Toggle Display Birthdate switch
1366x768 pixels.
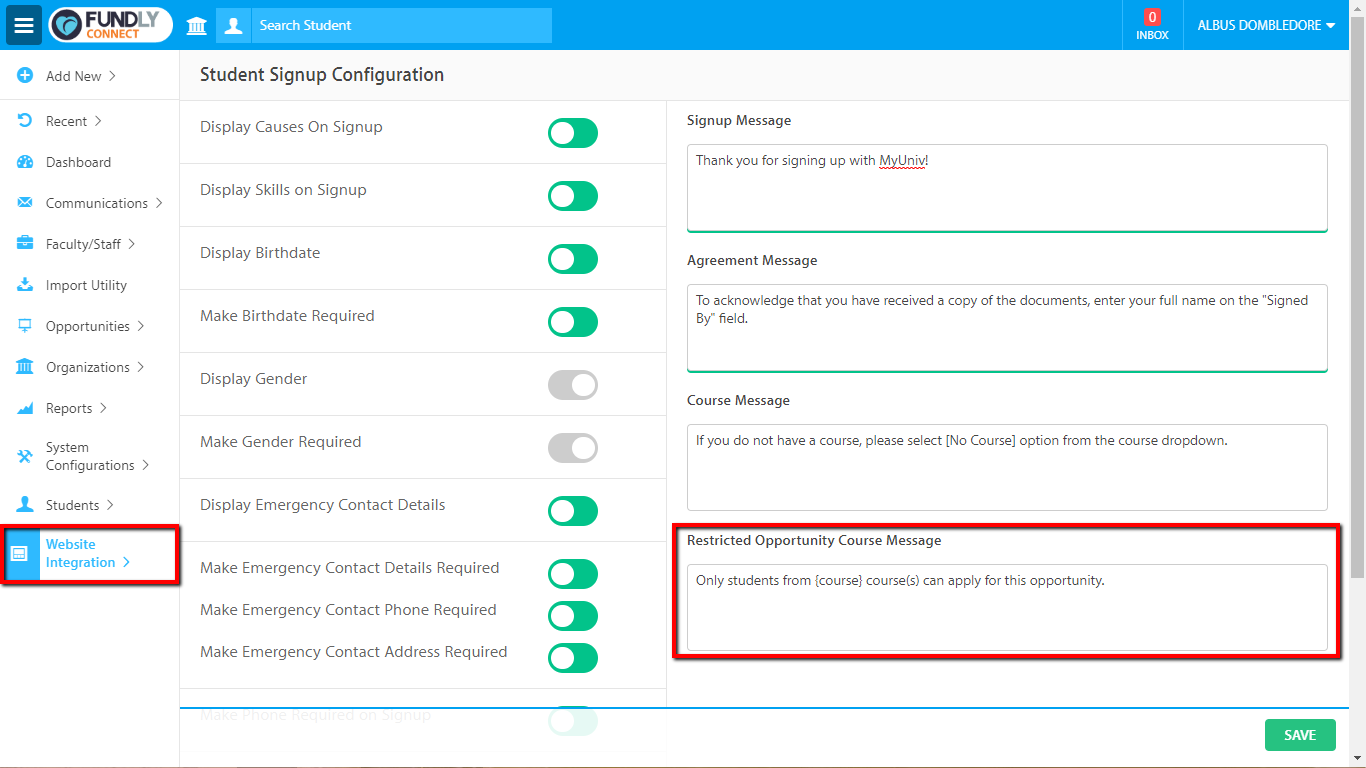(x=573, y=259)
